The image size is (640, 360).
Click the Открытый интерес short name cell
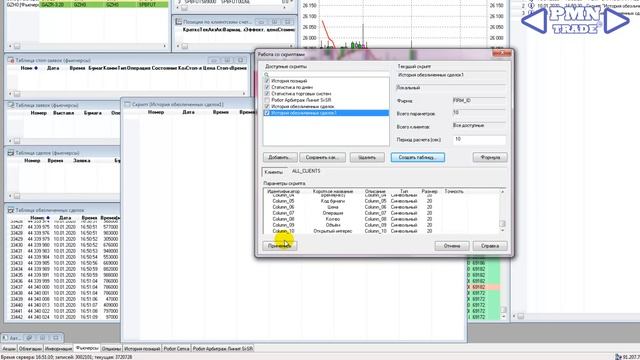point(333,231)
